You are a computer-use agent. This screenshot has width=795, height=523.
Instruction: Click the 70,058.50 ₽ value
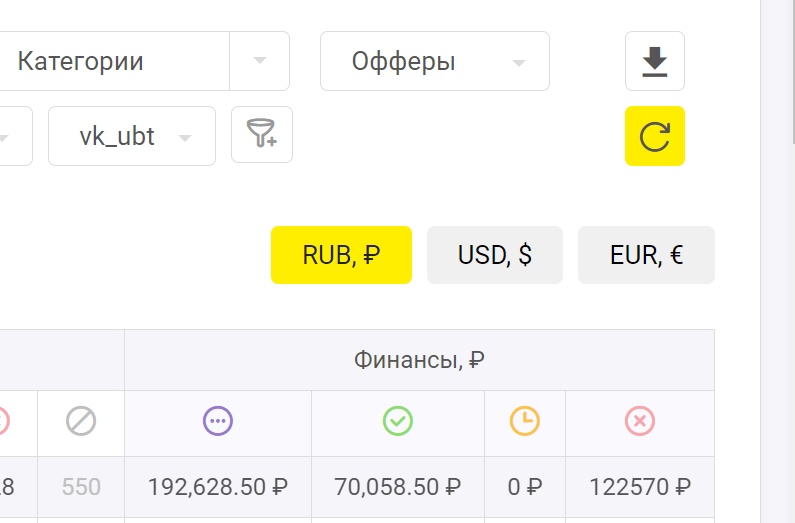397,487
